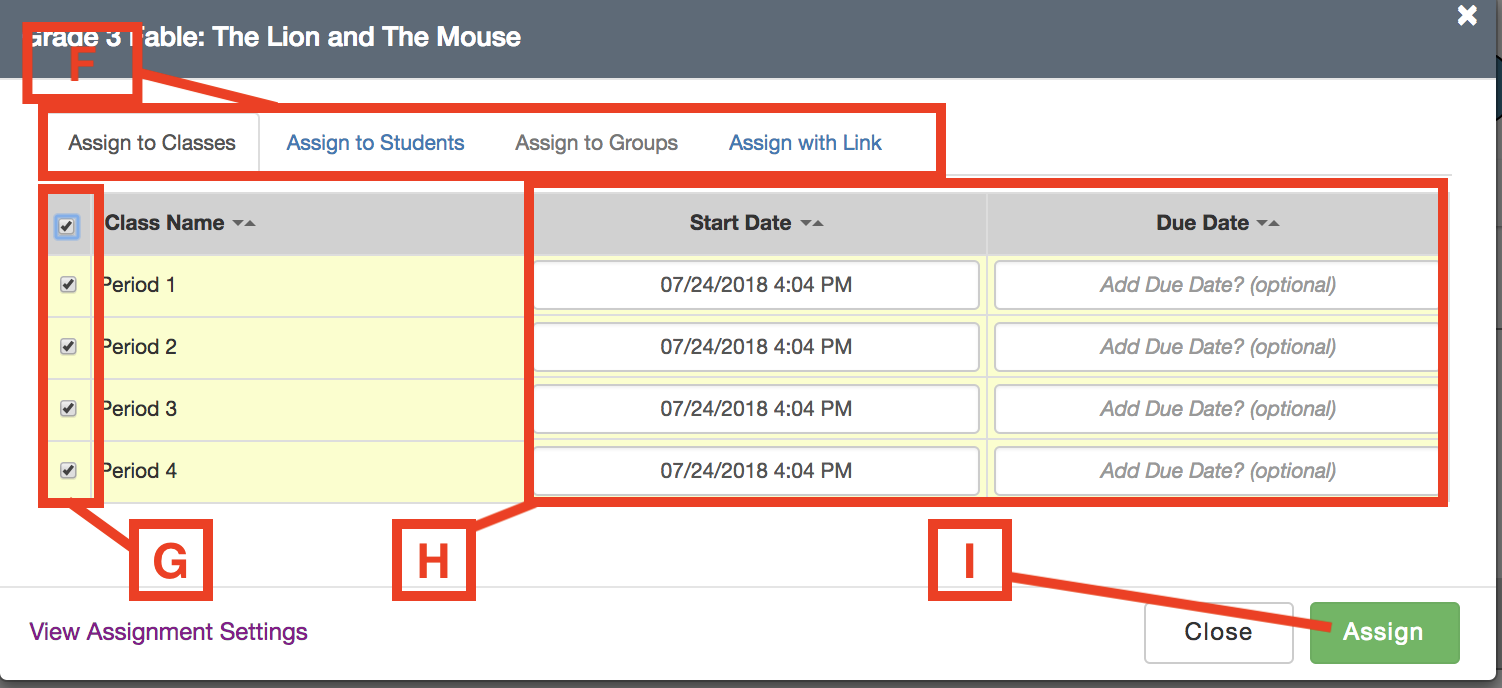
Task: Add a due date for Period 2
Action: (x=1217, y=347)
